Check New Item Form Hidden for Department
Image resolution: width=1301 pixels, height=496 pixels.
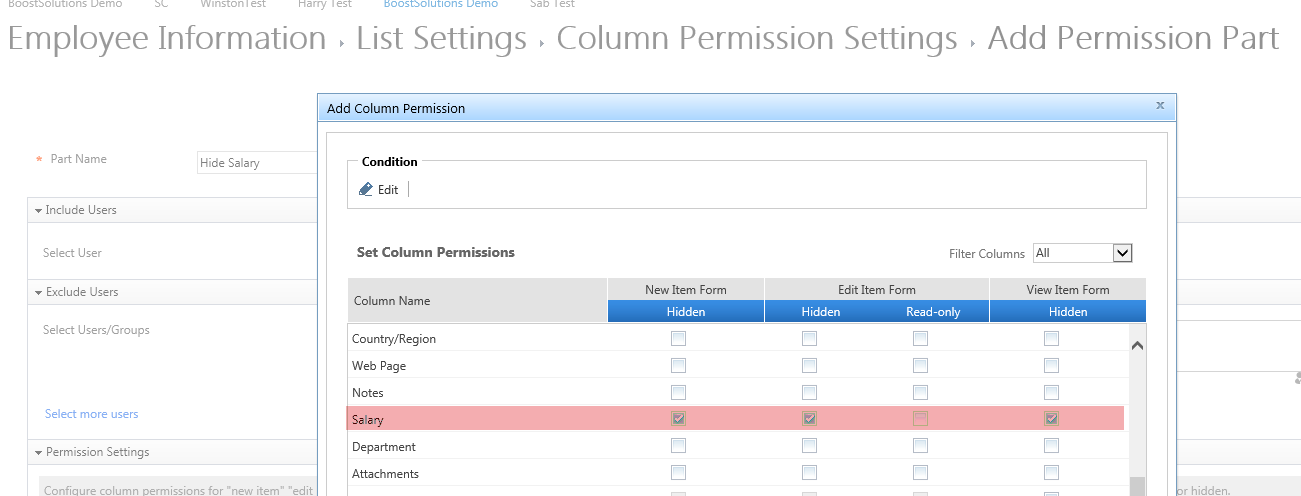pos(678,446)
